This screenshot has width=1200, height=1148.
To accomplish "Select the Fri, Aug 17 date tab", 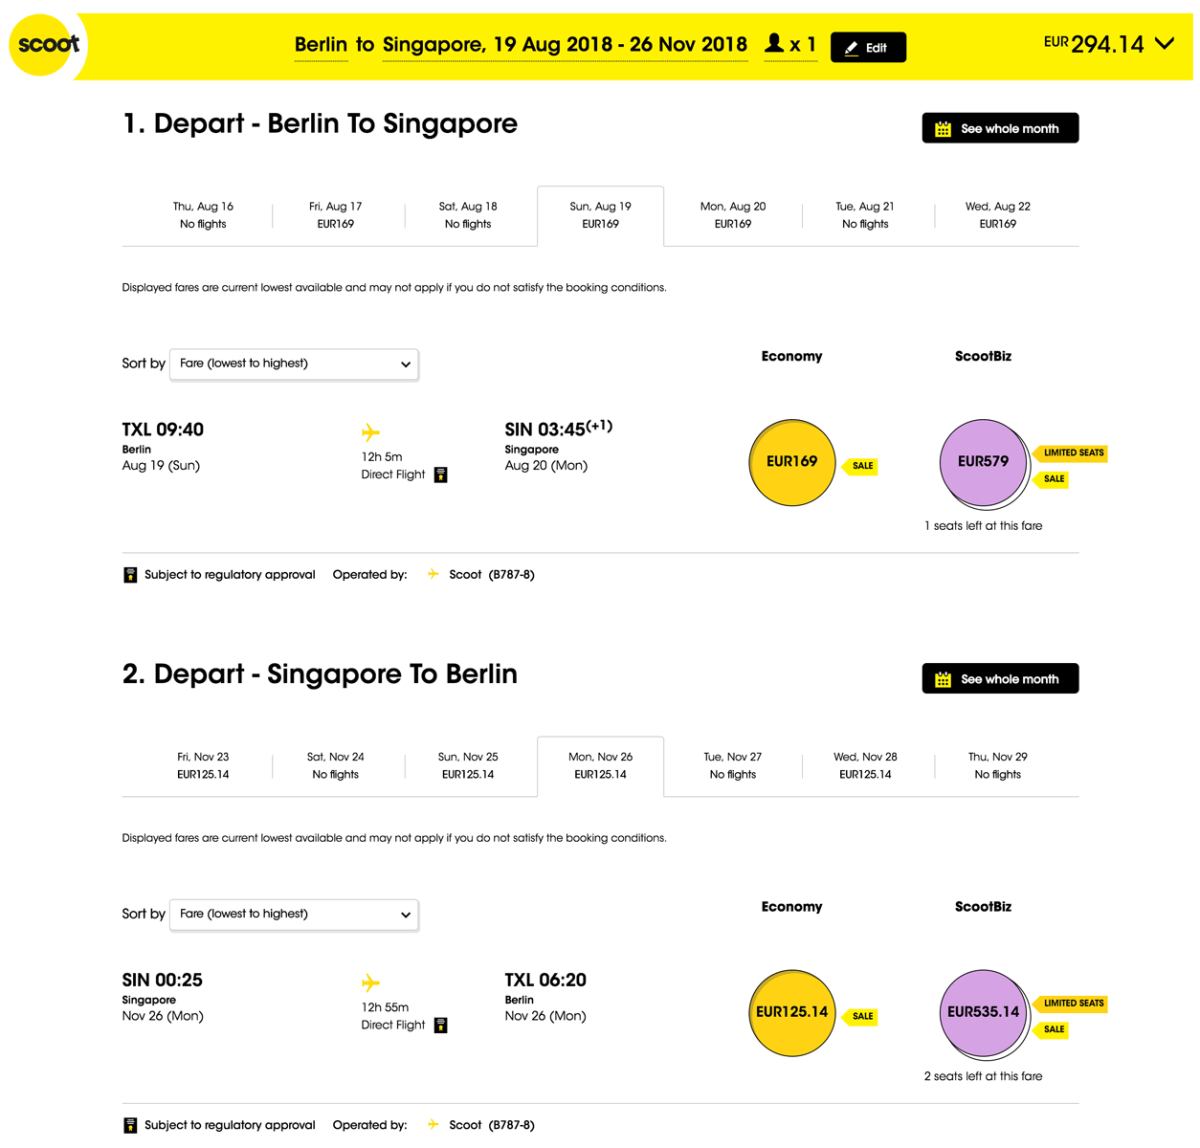I will tap(336, 215).
